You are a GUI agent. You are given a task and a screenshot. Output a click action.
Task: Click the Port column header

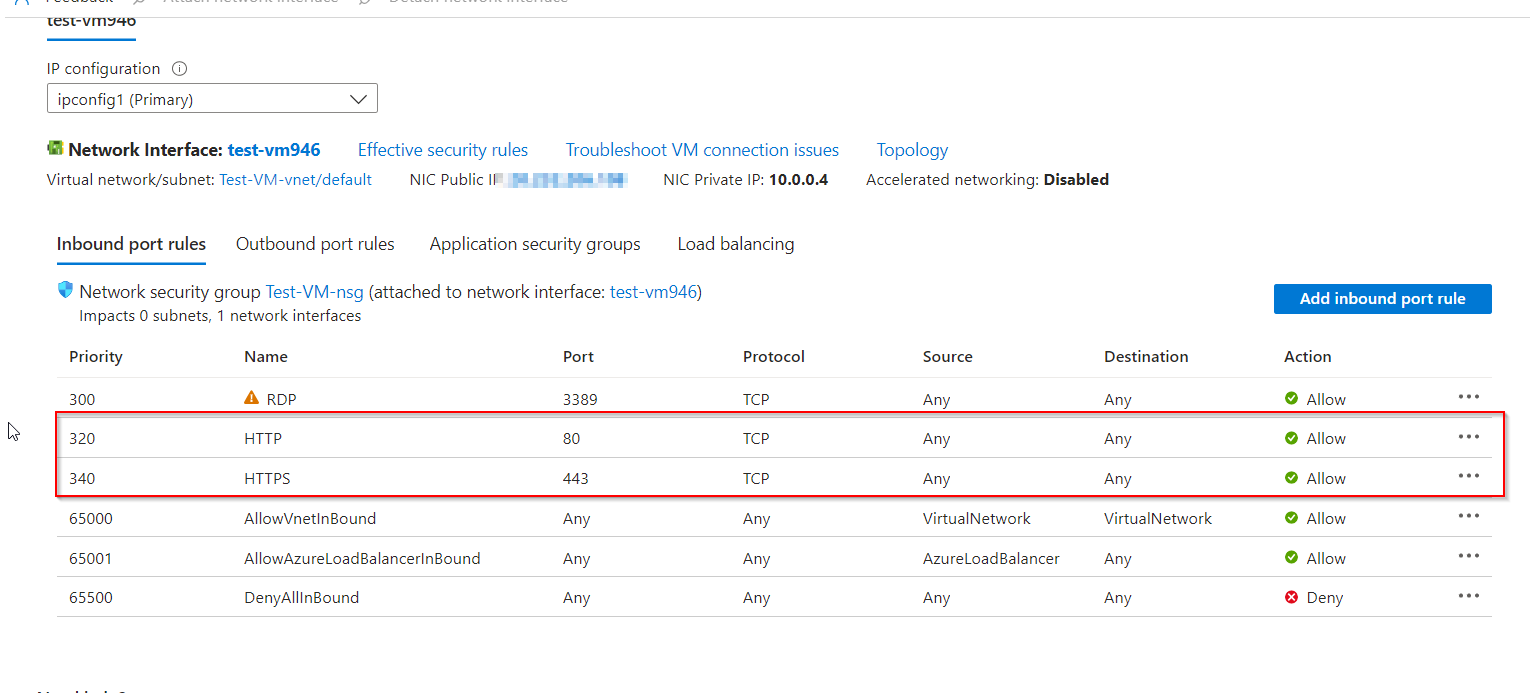pyautogui.click(x=578, y=357)
